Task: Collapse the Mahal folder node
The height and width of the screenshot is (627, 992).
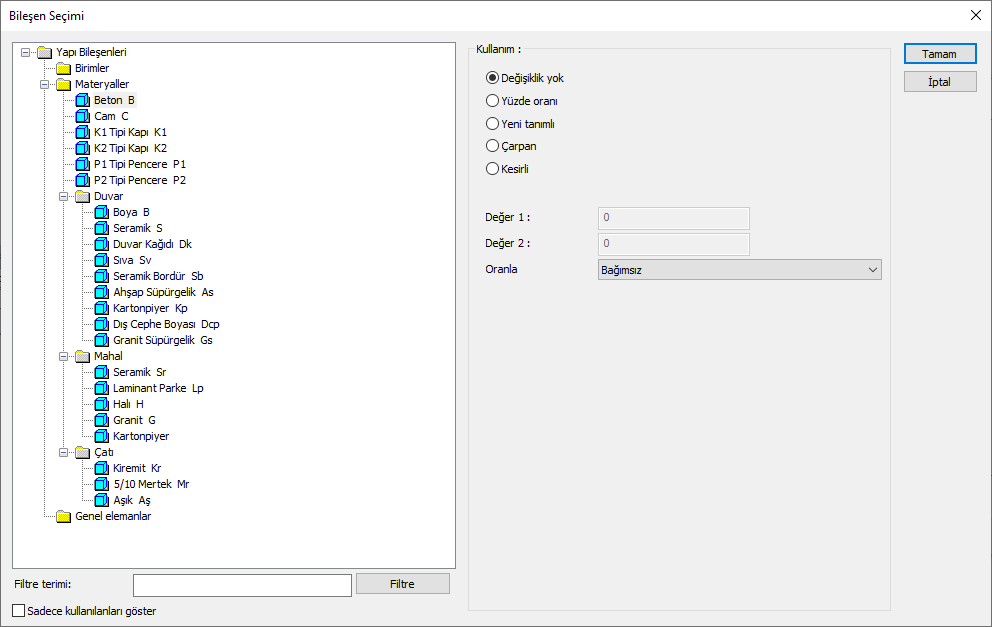Action: tap(63, 356)
